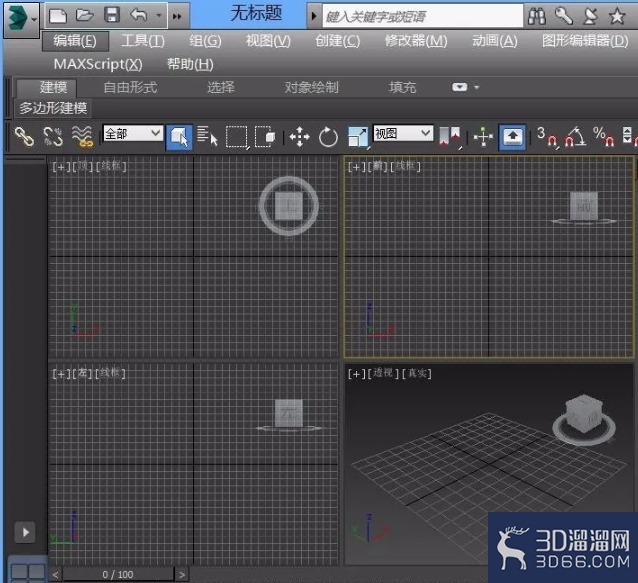Expand the quick access toolbar overflow
This screenshot has height=583, width=638.
177,16
